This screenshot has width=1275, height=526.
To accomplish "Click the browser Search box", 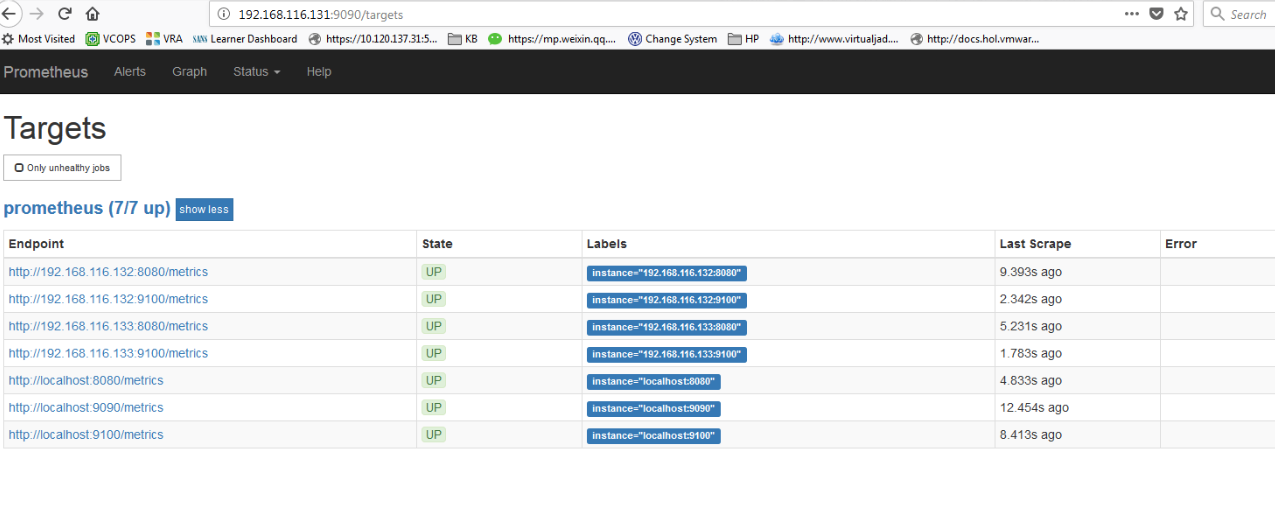I will click(x=1240, y=14).
